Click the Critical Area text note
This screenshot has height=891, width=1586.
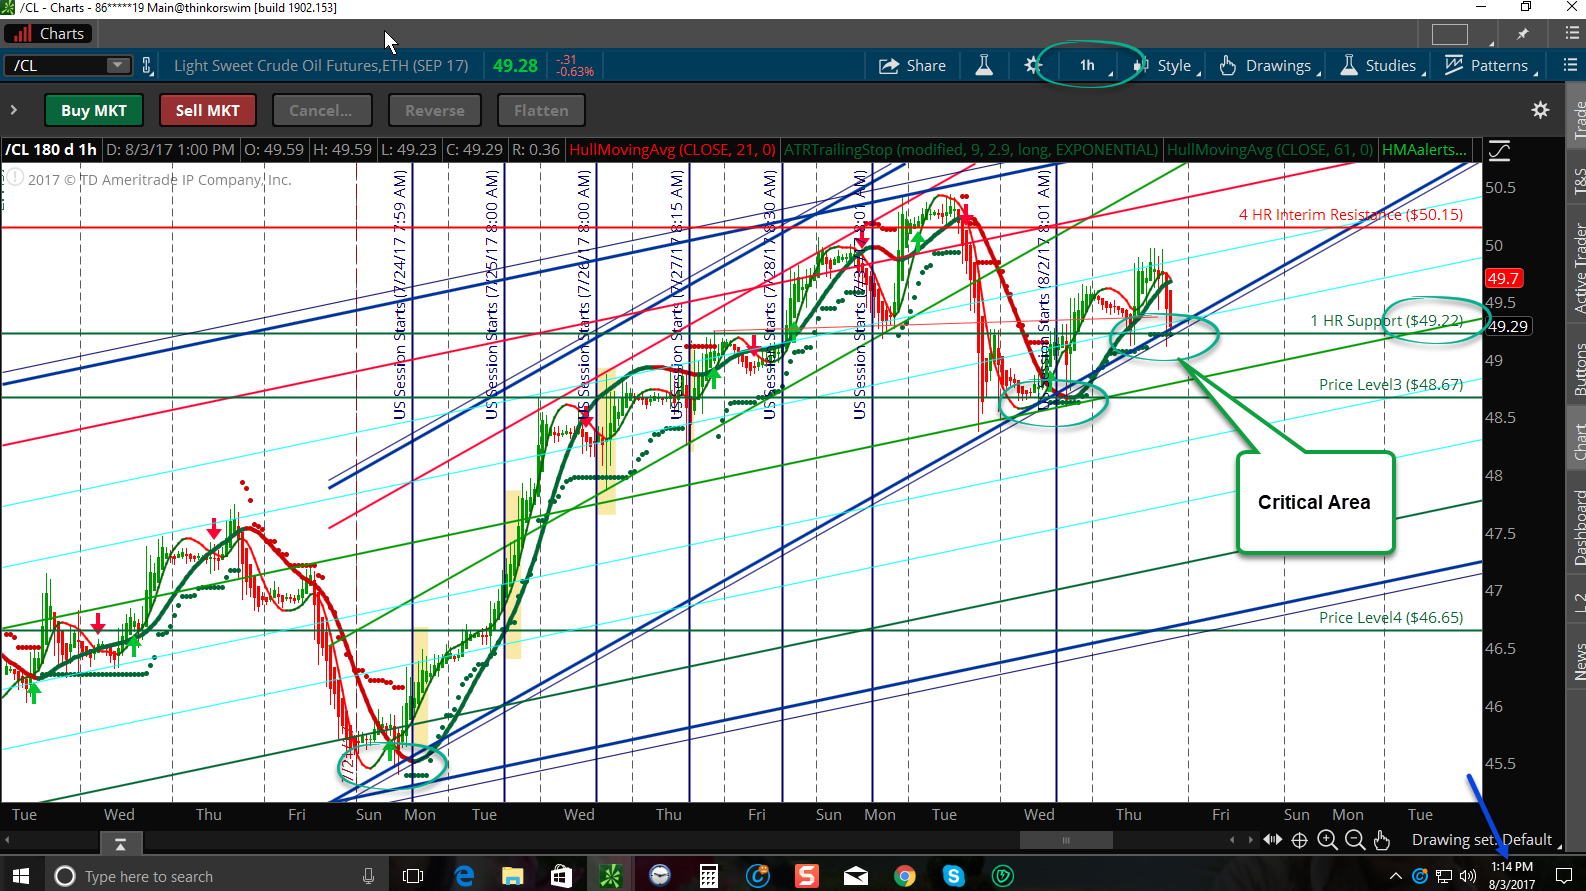pyautogui.click(x=1314, y=502)
